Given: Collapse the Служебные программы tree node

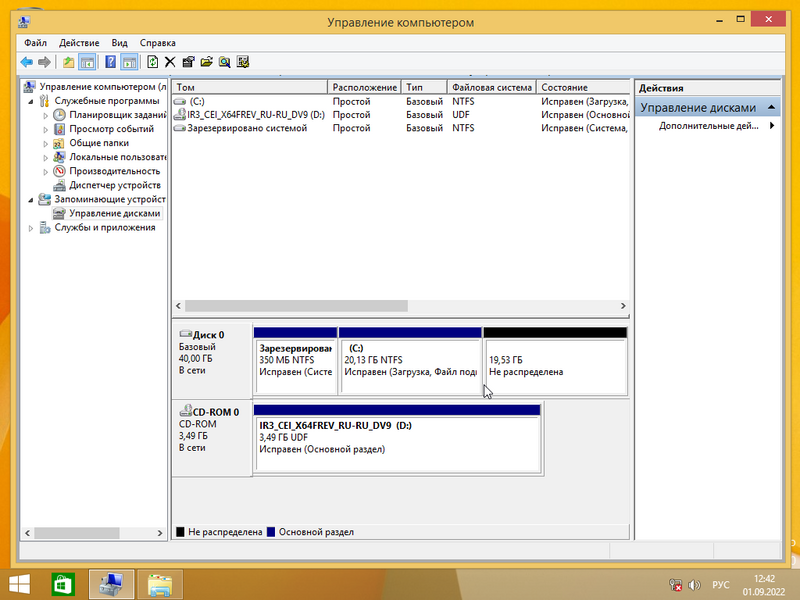Looking at the screenshot, I should point(31,101).
